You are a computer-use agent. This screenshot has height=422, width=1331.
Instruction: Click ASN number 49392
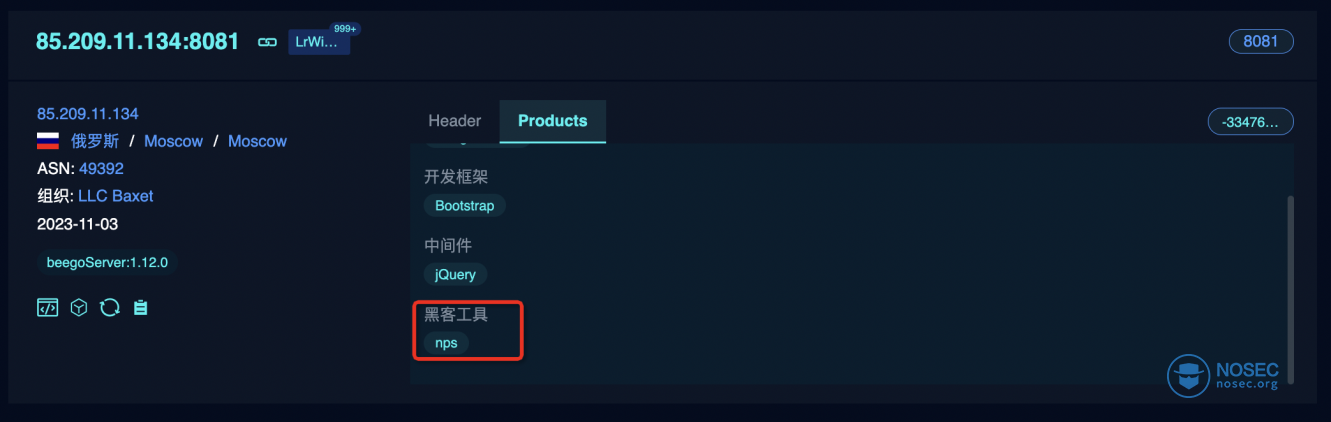click(x=101, y=169)
